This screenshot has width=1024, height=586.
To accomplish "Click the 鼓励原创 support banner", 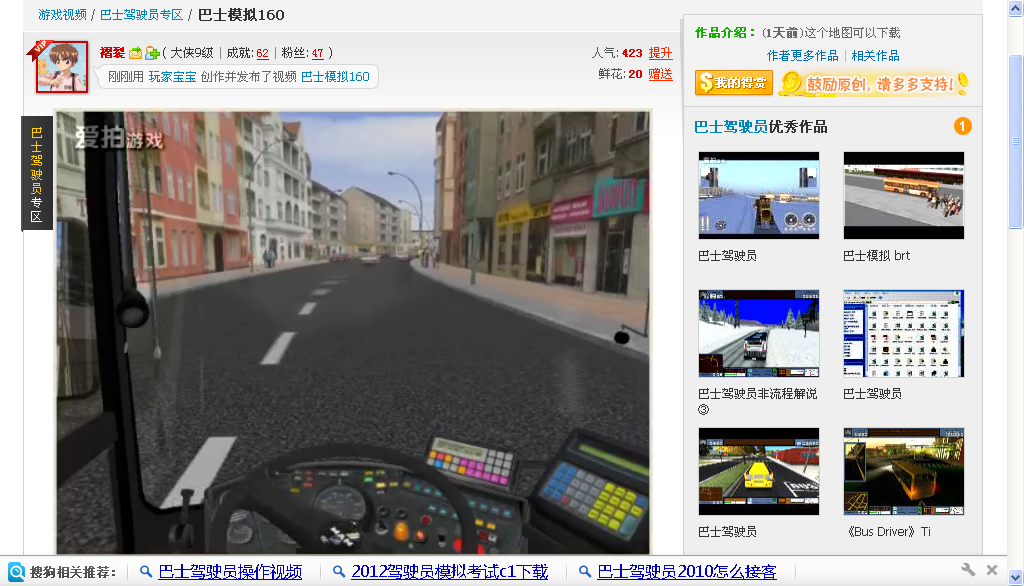I will pos(874,84).
